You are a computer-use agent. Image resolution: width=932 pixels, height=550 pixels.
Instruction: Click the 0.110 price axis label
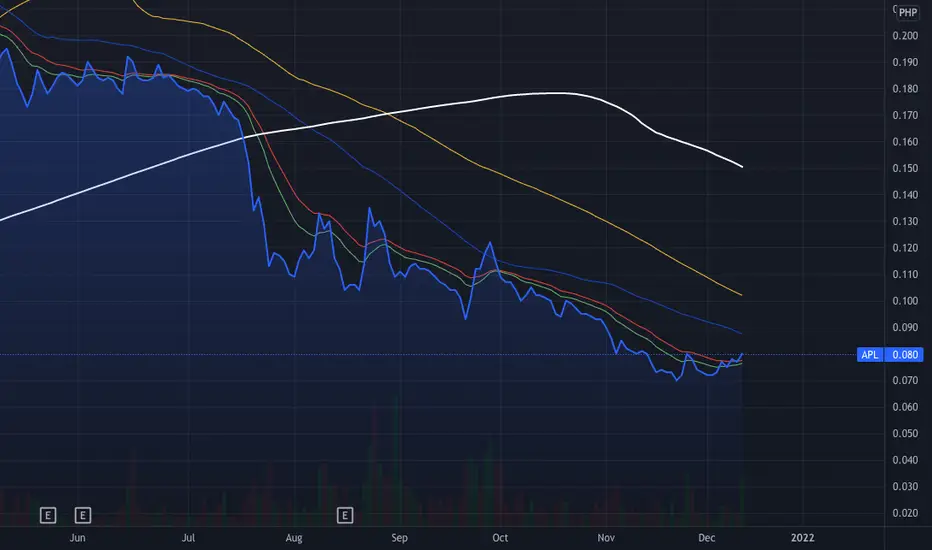[x=905, y=274]
